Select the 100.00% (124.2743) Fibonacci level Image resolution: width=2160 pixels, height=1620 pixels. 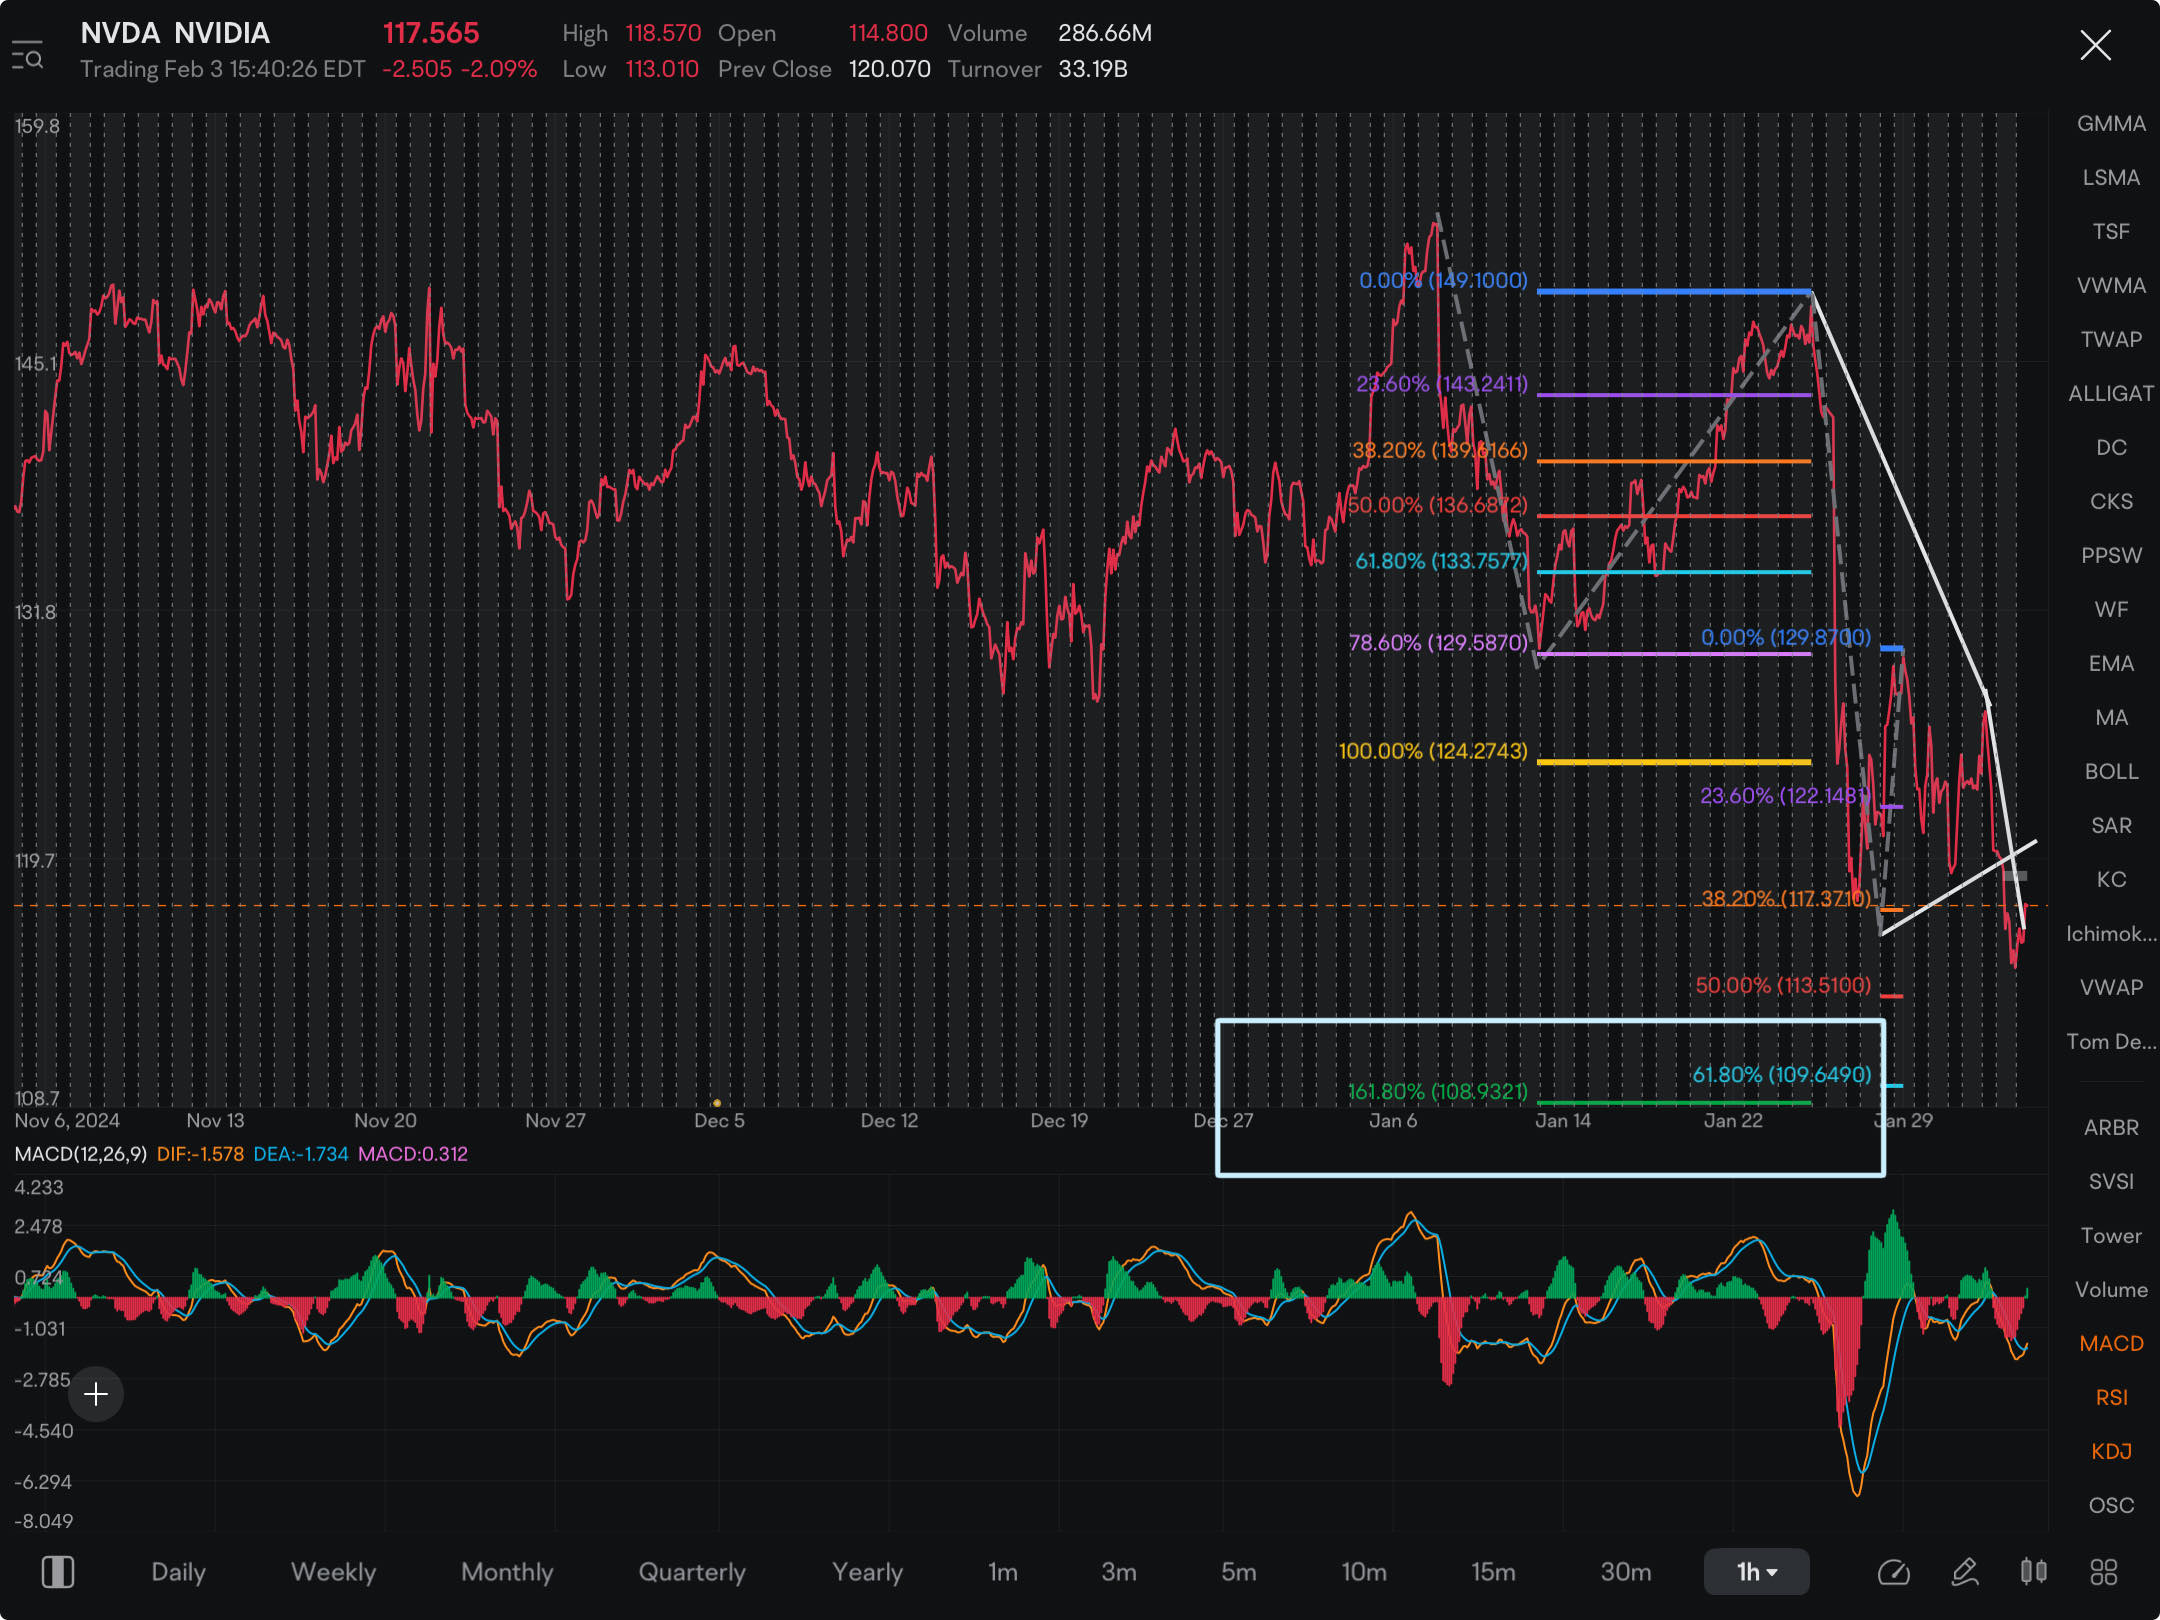pos(1433,751)
